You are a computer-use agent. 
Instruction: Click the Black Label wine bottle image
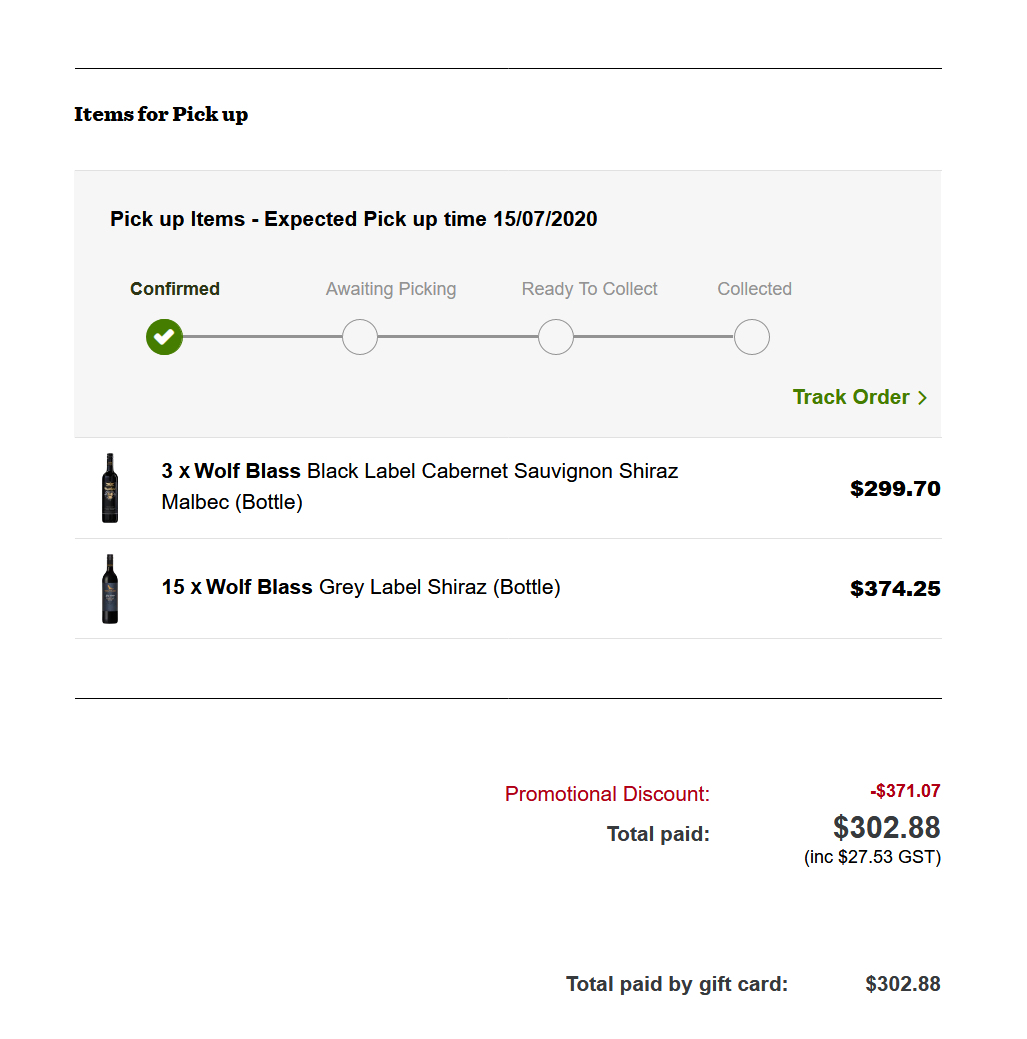point(110,488)
